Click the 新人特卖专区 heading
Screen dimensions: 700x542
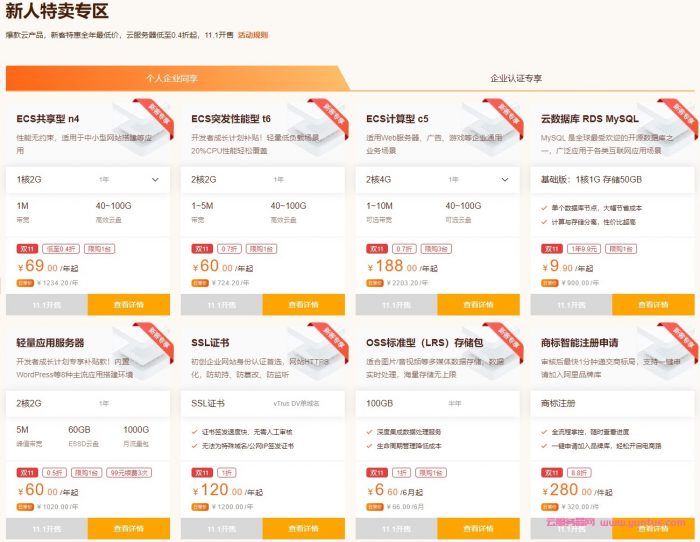(57, 11)
